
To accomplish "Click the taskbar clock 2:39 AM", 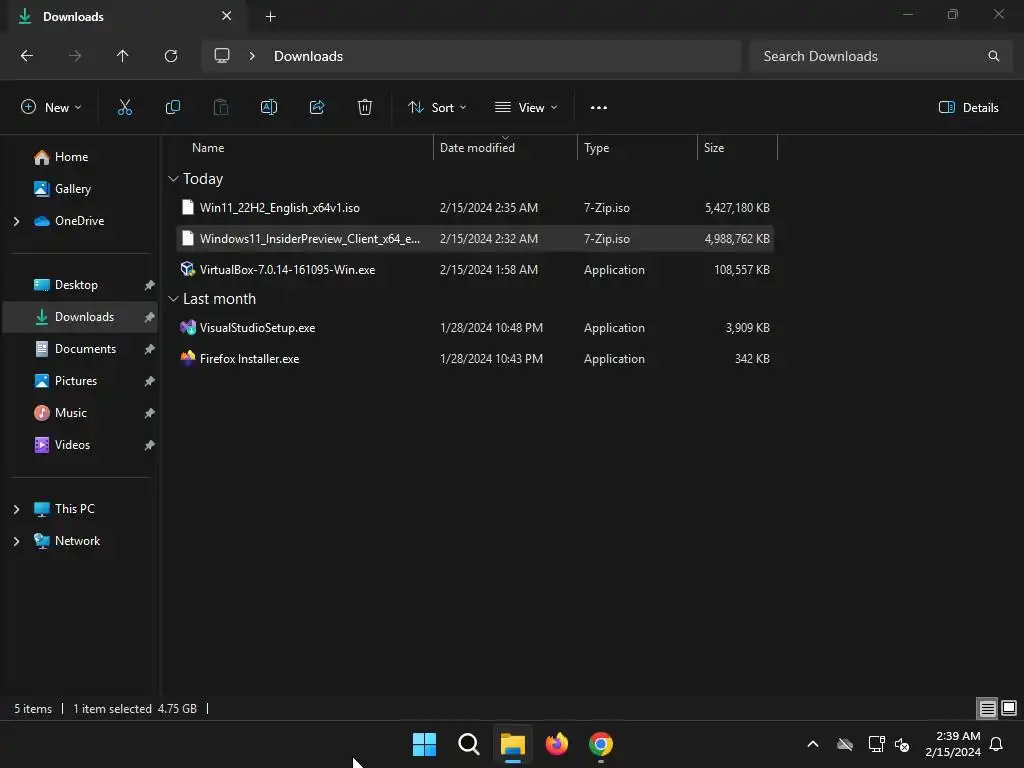I will tap(953, 744).
